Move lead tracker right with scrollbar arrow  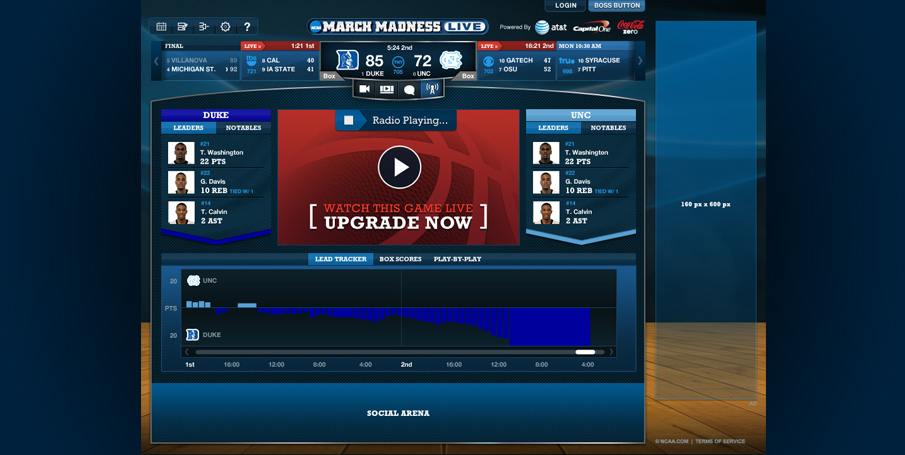click(611, 352)
